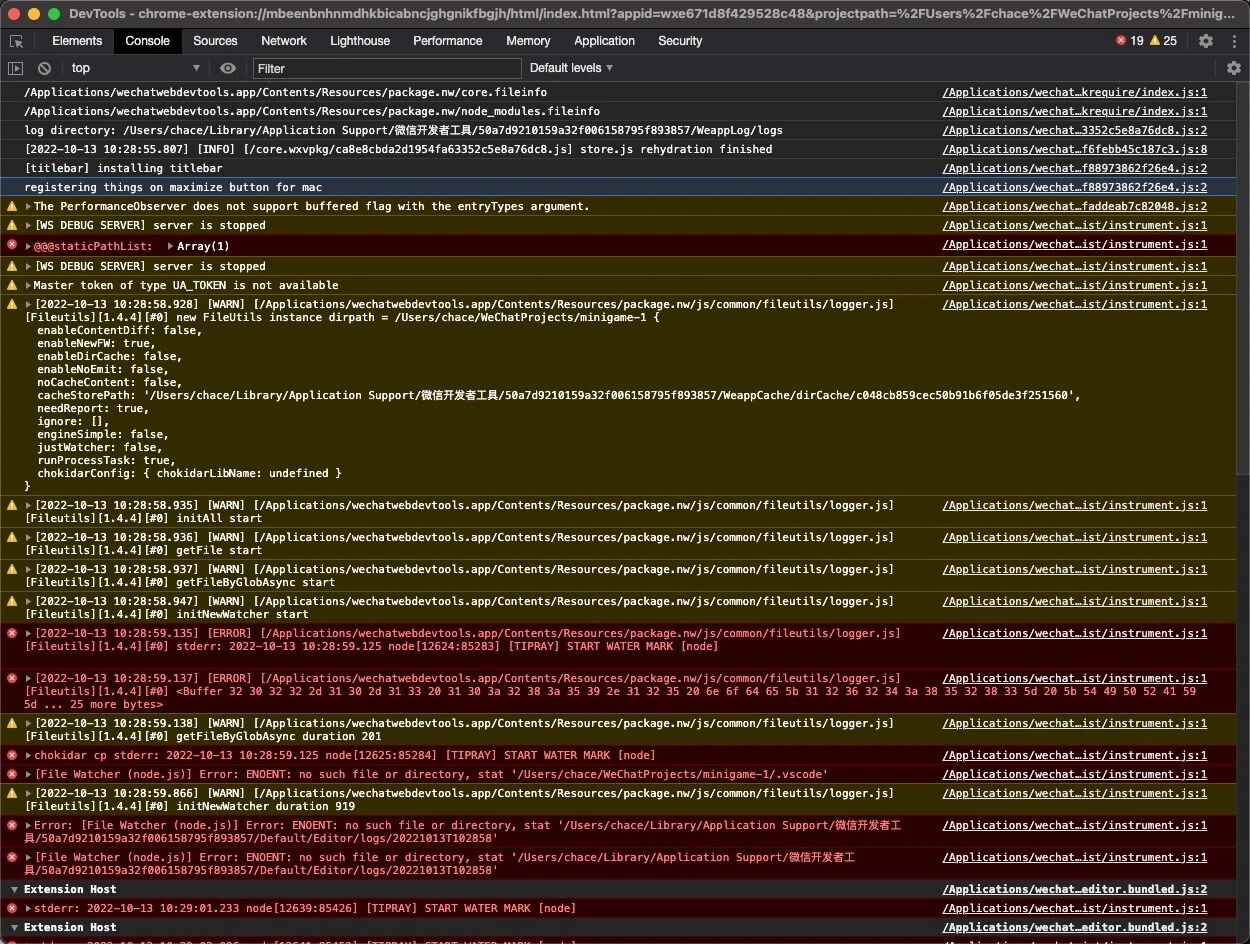Expand the stderr 10:29:01.233 error entry
Viewport: 1250px width, 944px height.
tap(29, 909)
